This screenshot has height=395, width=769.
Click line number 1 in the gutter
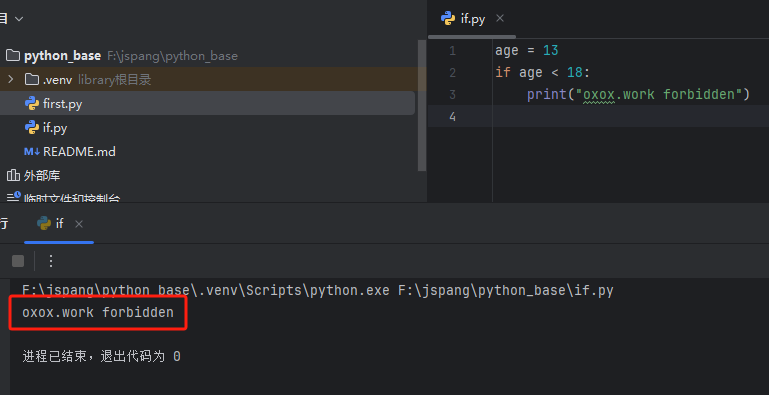[452, 51]
